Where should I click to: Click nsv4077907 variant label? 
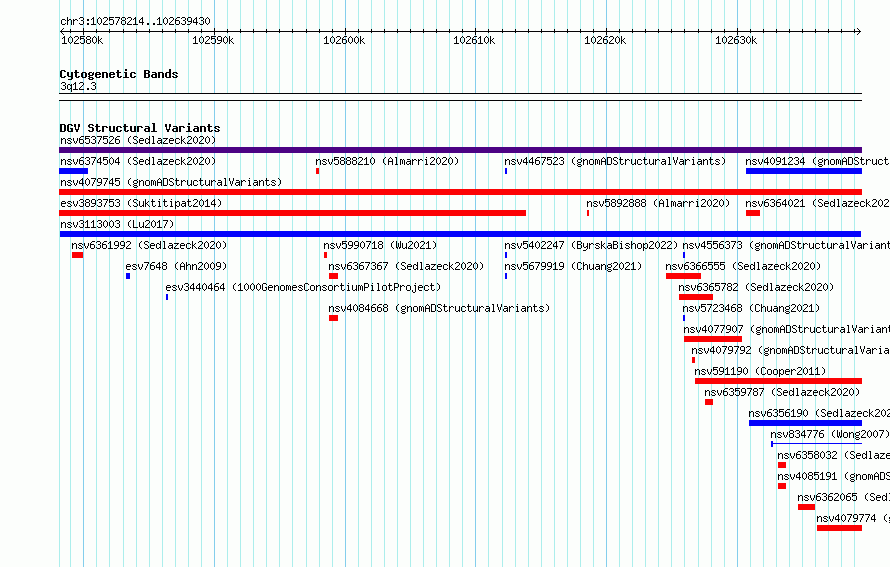coord(787,329)
